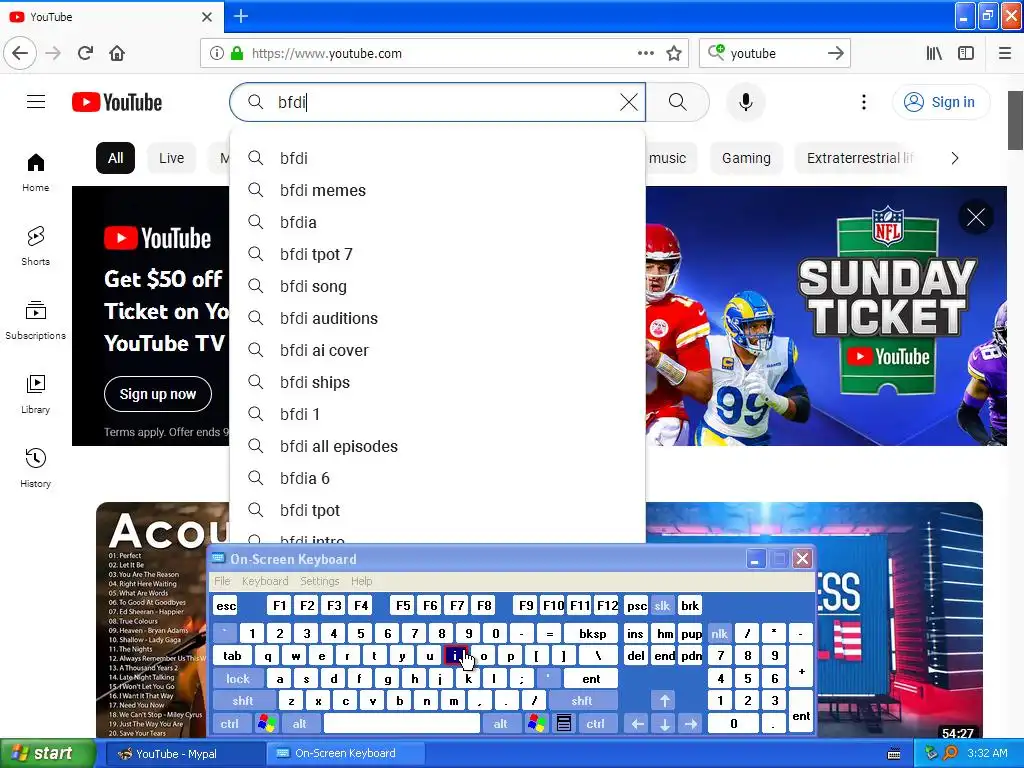The width and height of the screenshot is (1024, 768).
Task: Open Shorts in the sidebar
Action: pyautogui.click(x=35, y=246)
